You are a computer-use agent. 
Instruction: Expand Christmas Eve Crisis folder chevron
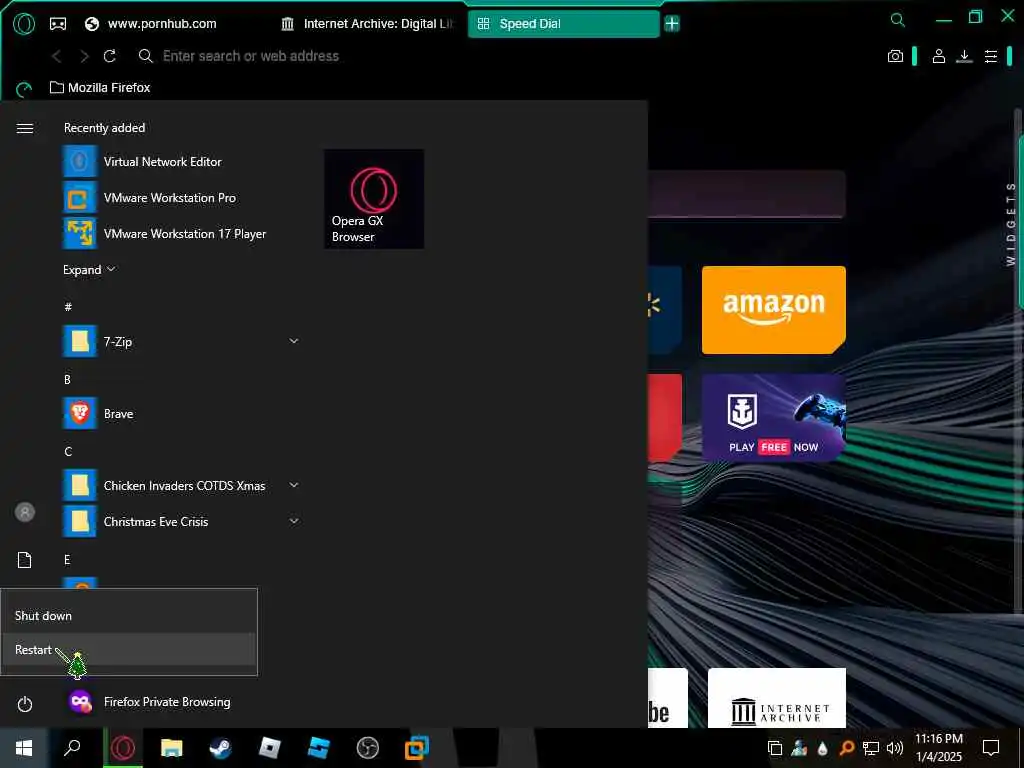pos(294,521)
